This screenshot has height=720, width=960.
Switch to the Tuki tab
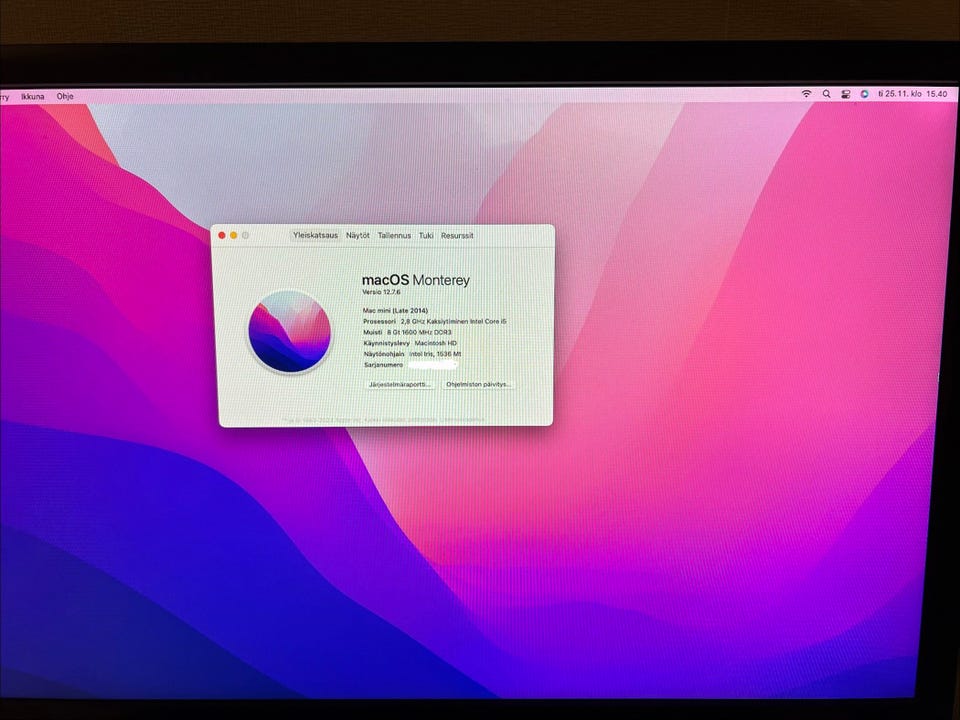[x=426, y=235]
